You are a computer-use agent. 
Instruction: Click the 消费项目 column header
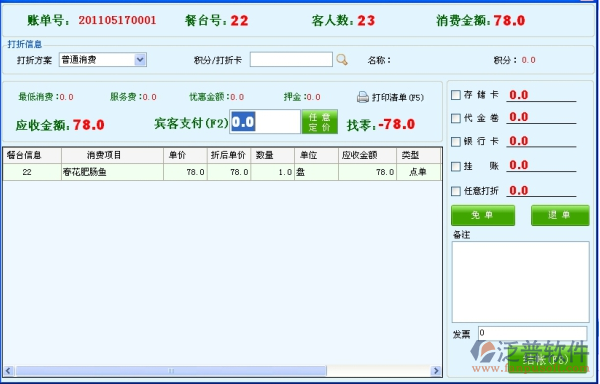[x=112, y=155]
